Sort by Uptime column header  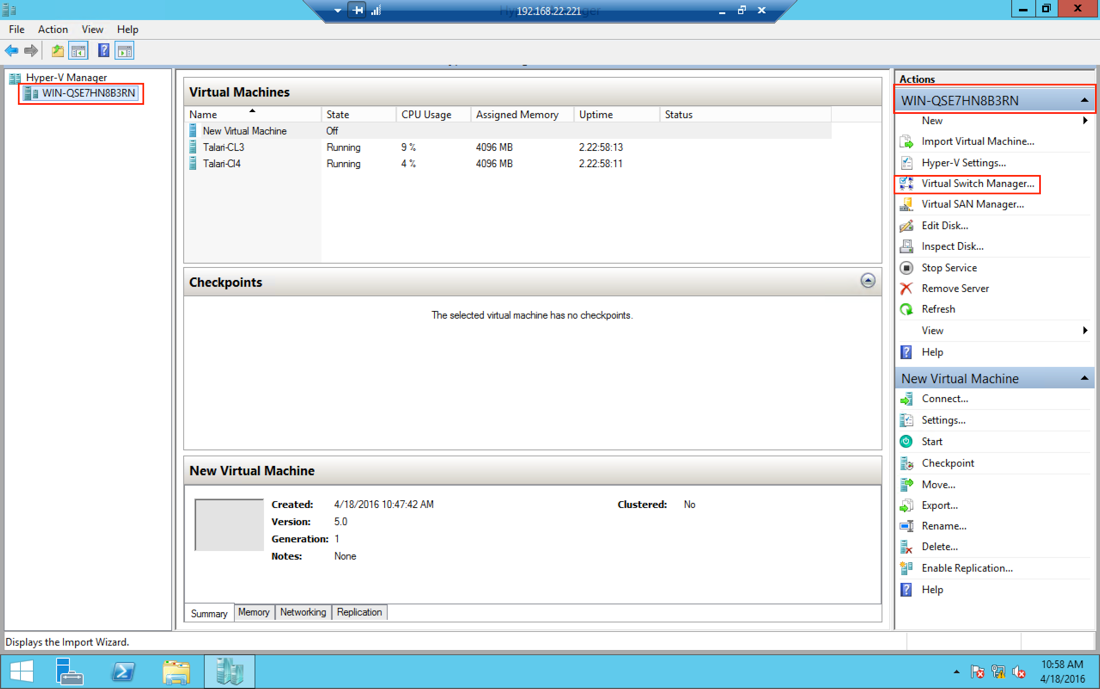(617, 114)
